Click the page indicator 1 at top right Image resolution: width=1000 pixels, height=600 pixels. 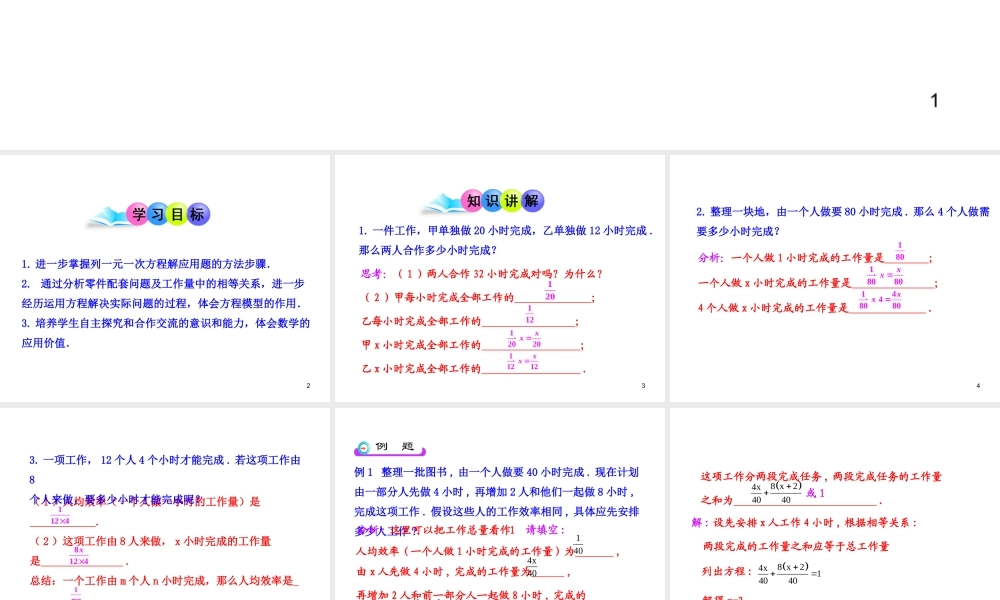pos(934,100)
